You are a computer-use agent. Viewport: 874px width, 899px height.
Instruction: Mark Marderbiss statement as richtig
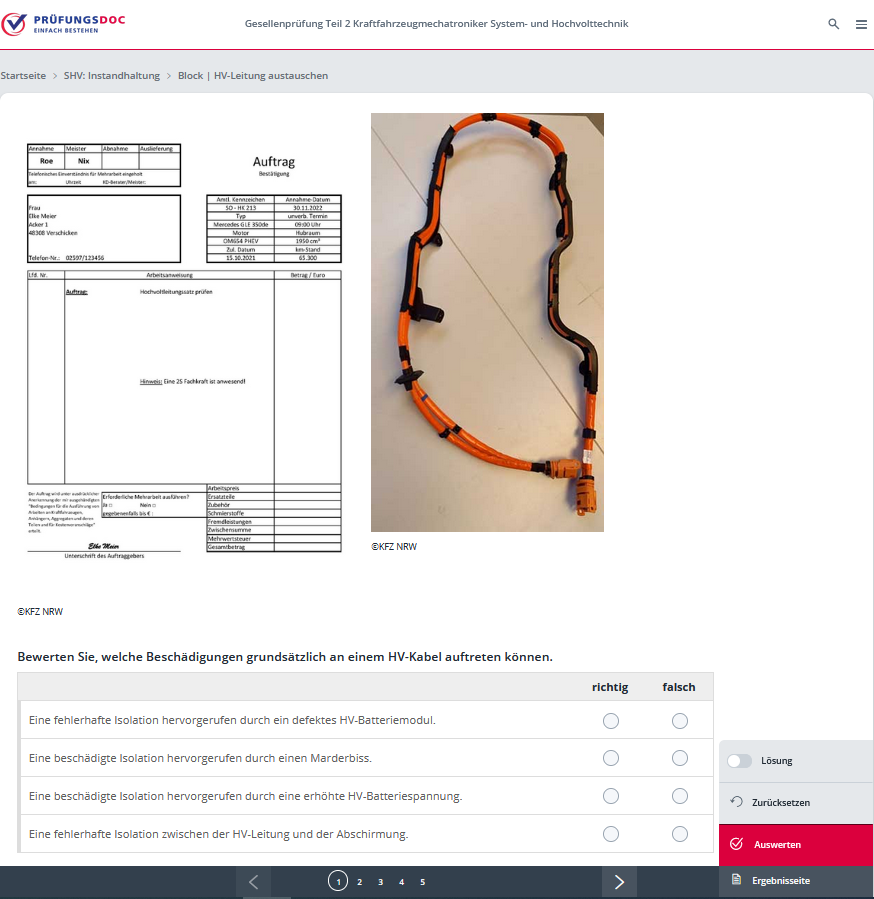tap(611, 758)
